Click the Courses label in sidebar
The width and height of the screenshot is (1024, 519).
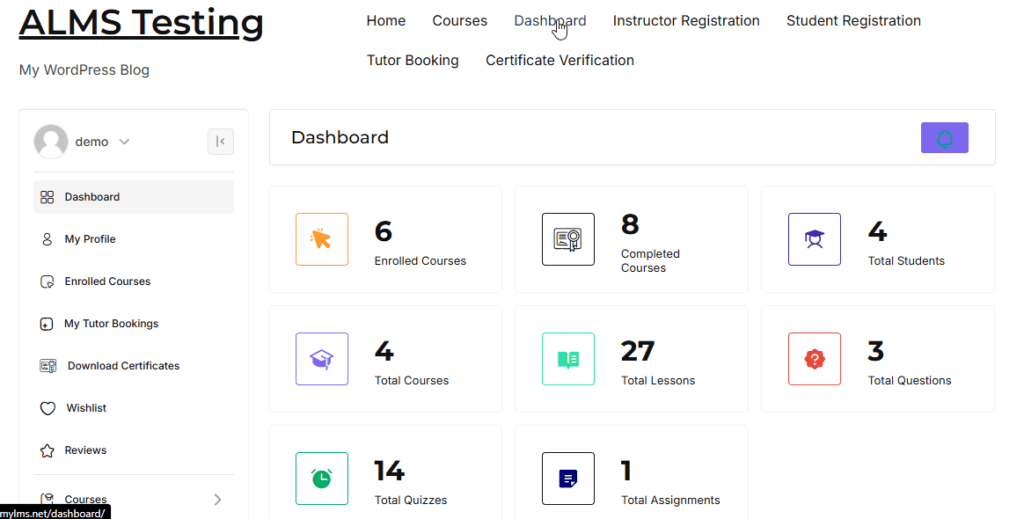86,499
